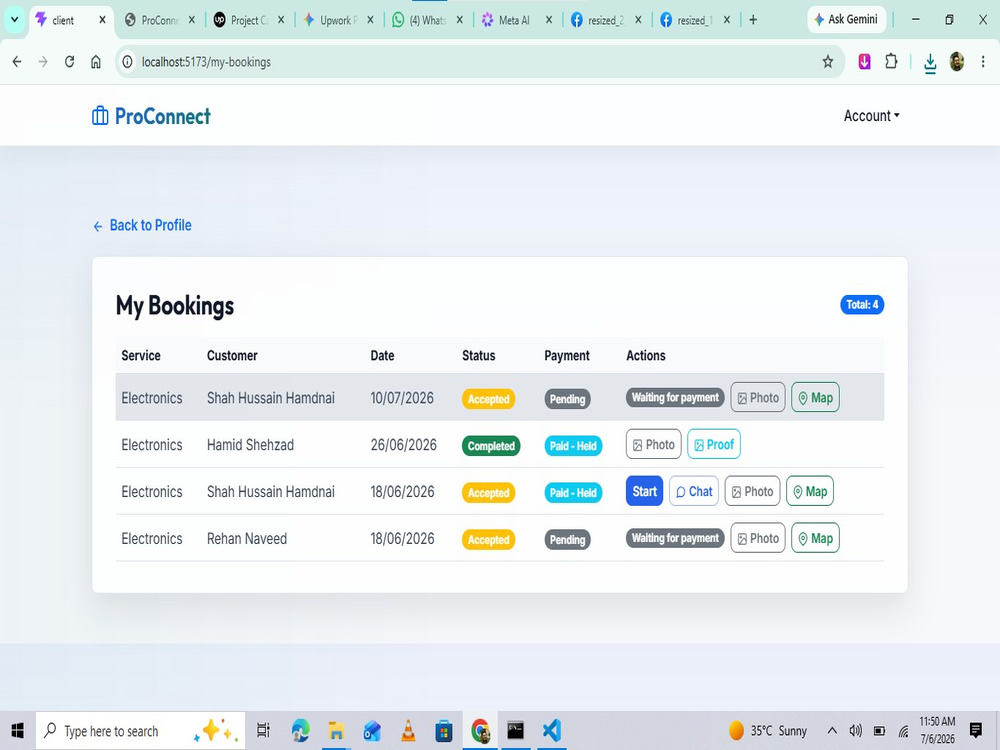View Photo for 10/07/2026 Shah Hussain booking
The image size is (1000, 750).
point(758,397)
